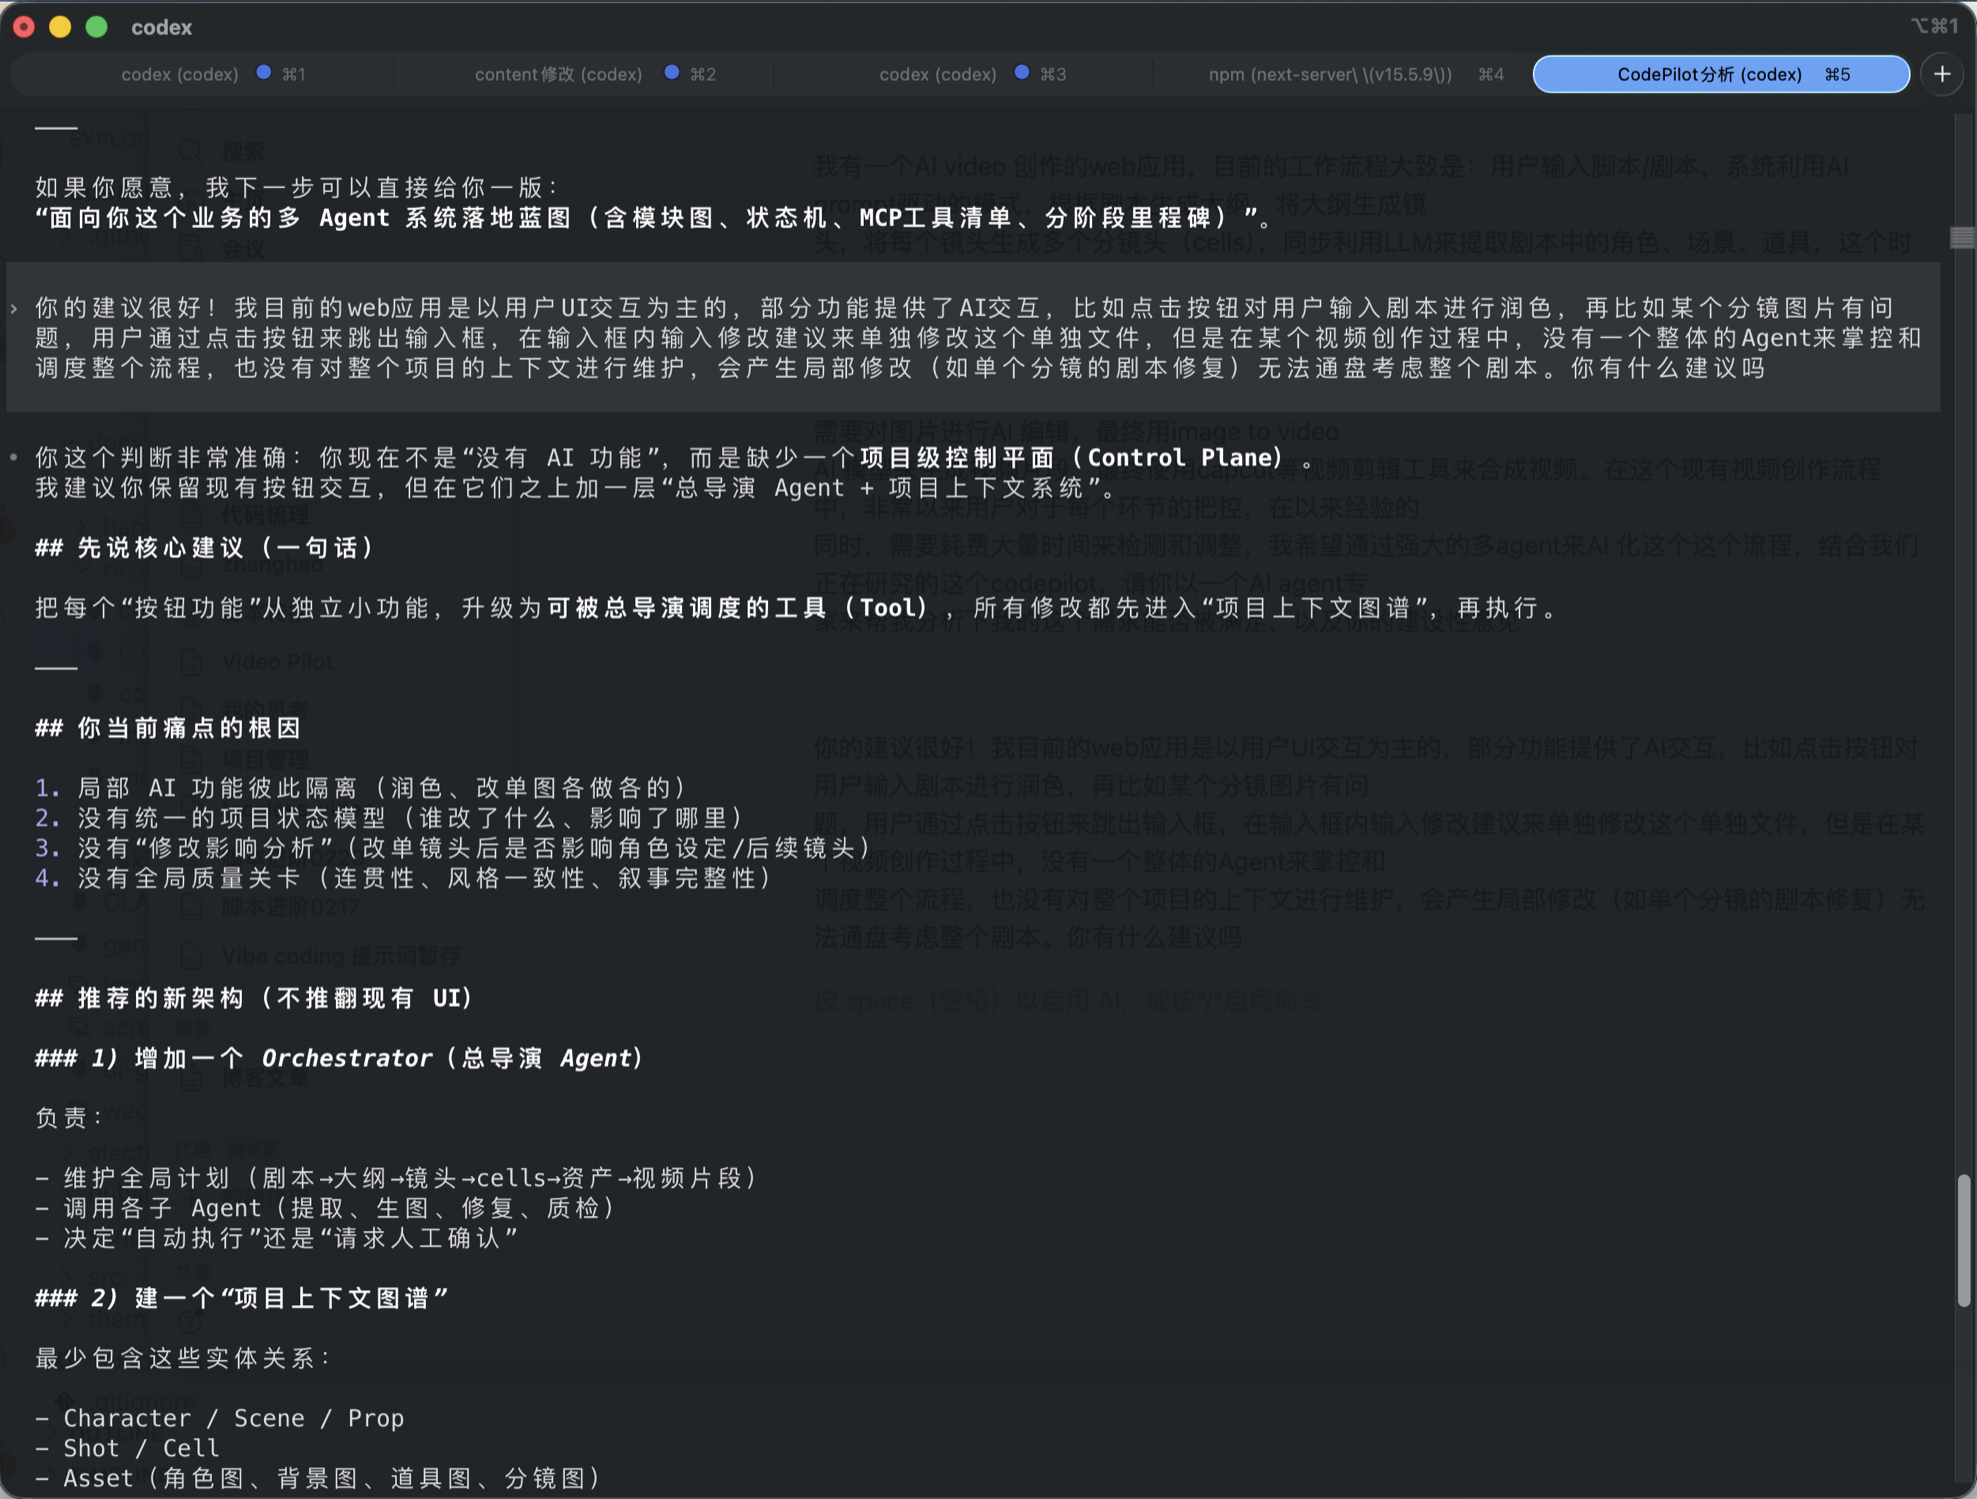Click blue activity dot on content修改 tab
The height and width of the screenshot is (1499, 1977).
coord(672,73)
